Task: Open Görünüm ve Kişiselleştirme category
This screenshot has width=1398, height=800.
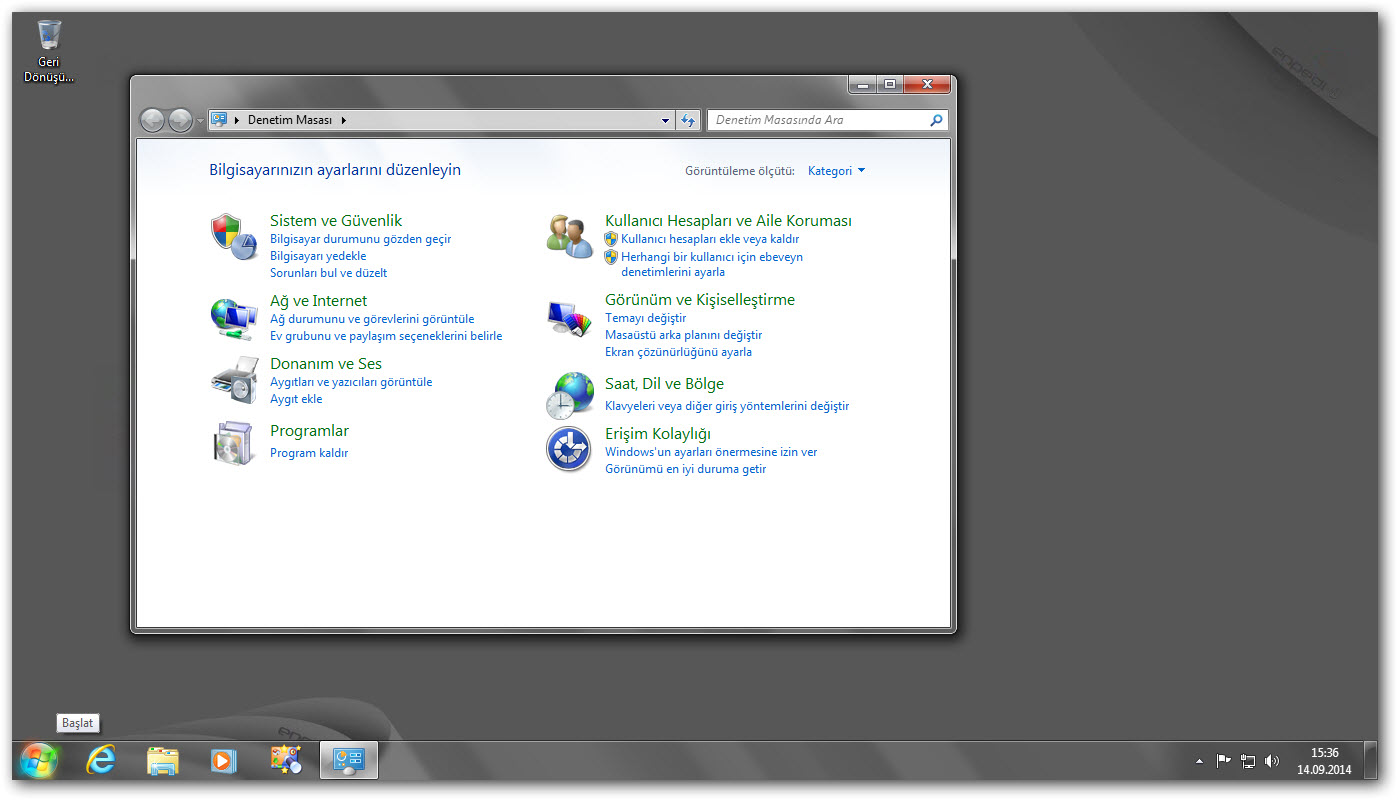Action: [x=700, y=300]
